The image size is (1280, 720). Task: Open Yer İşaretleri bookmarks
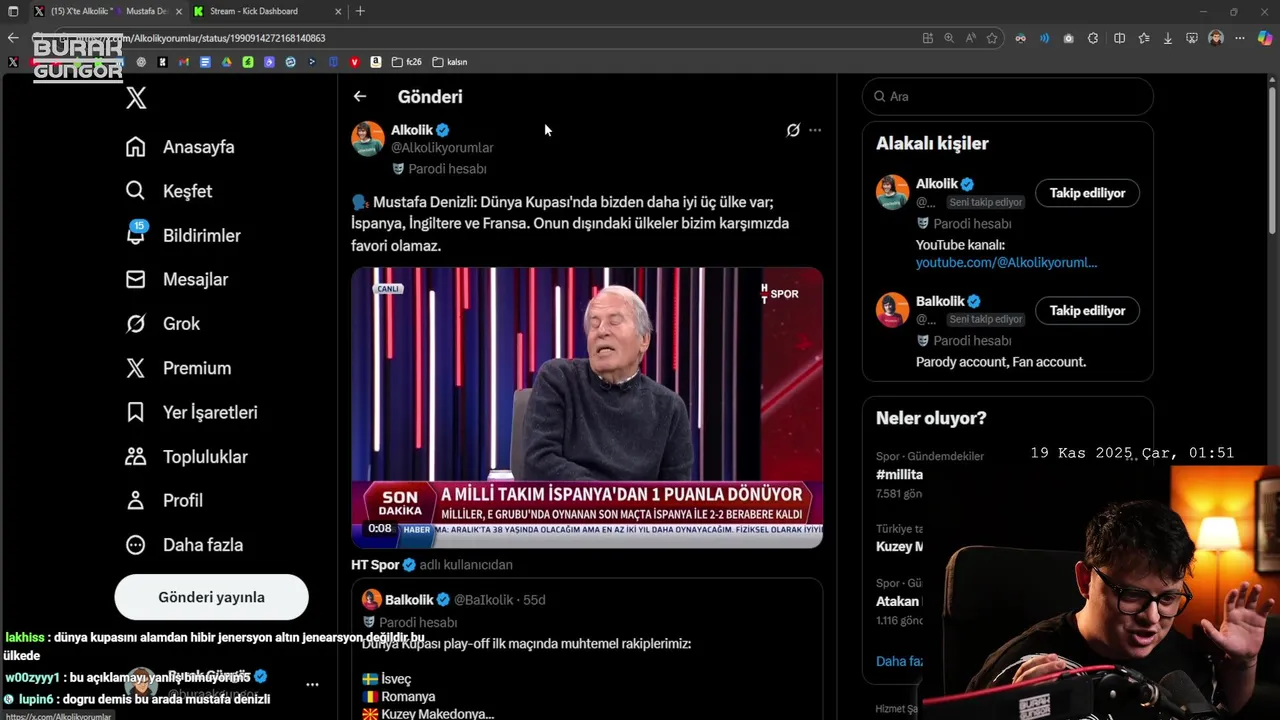191,412
